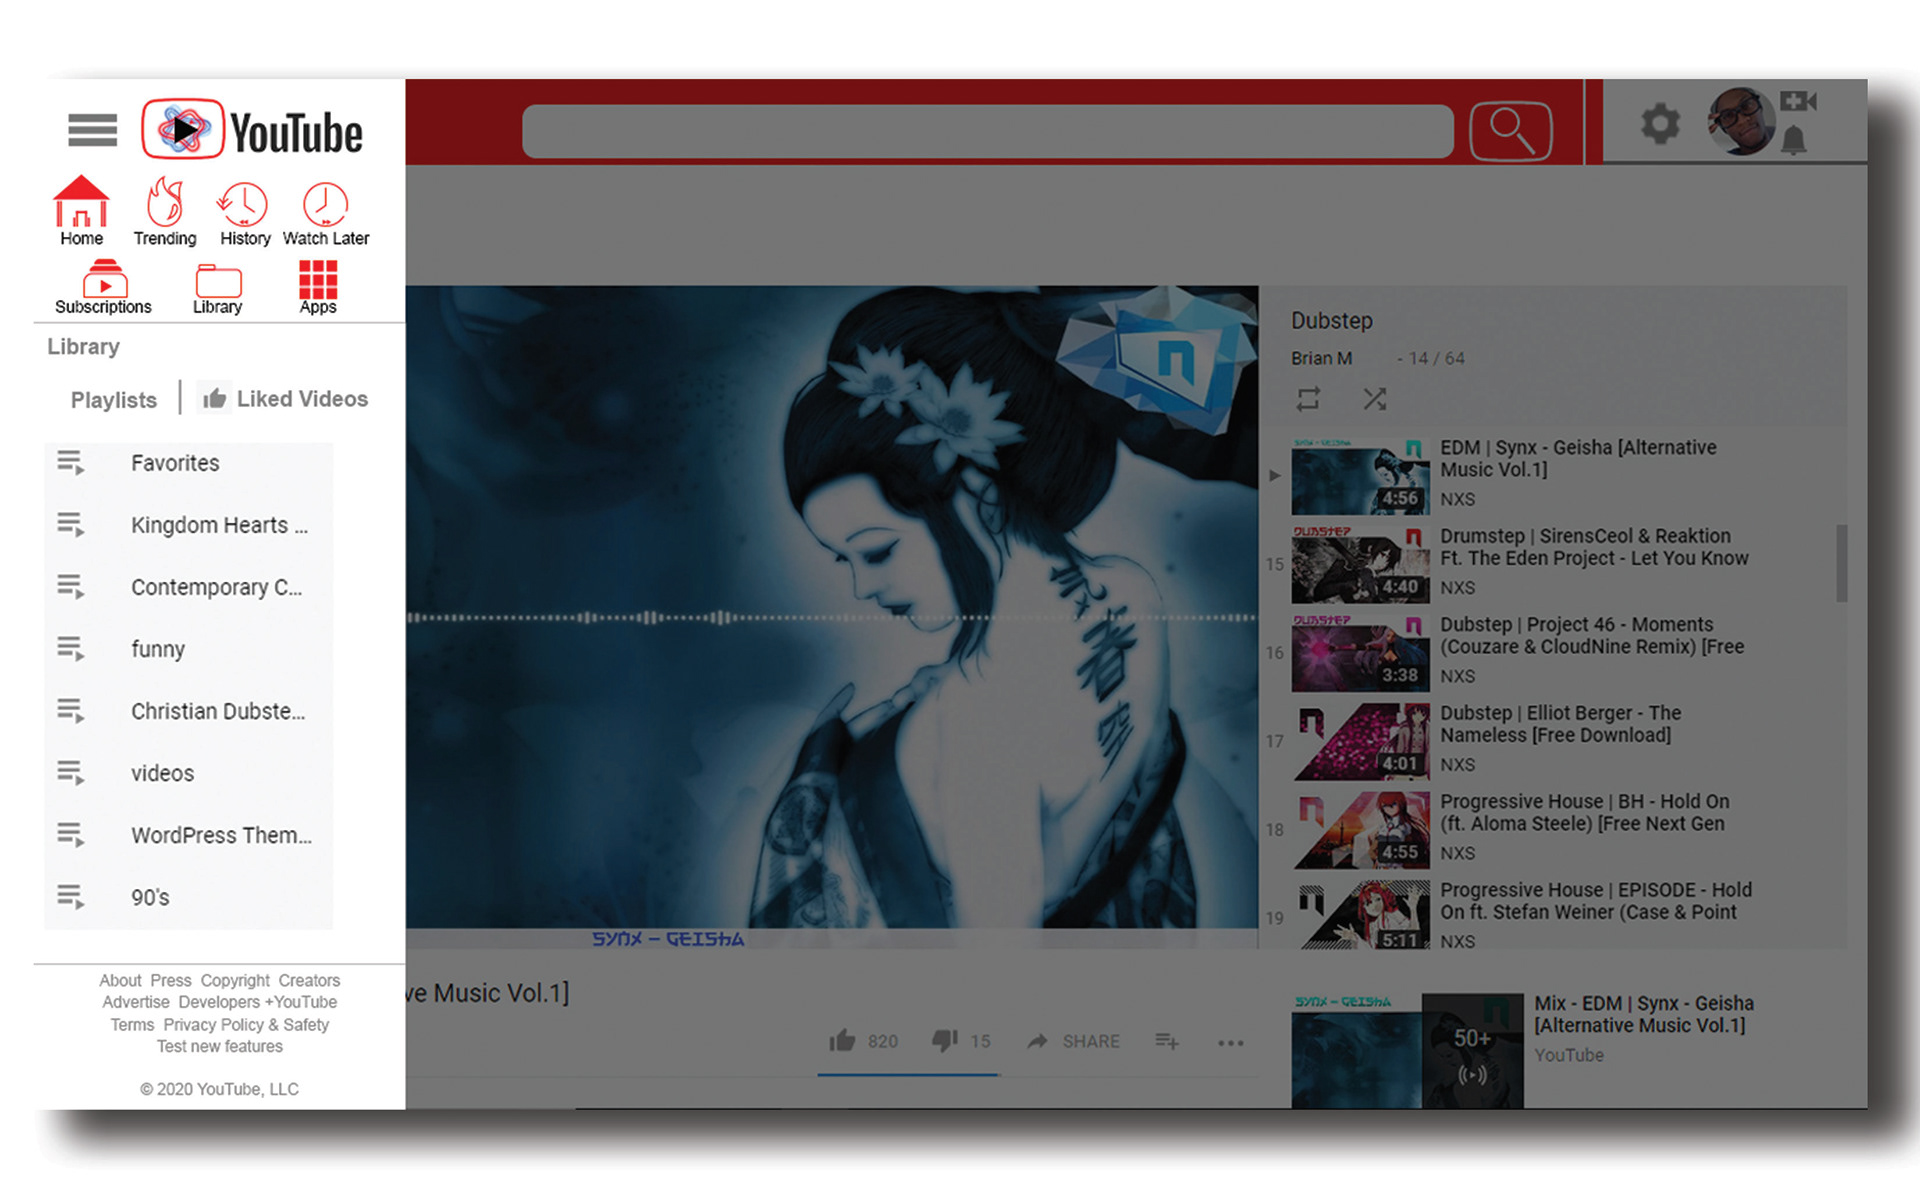Open the Kingdom Hearts playlist

point(189,525)
